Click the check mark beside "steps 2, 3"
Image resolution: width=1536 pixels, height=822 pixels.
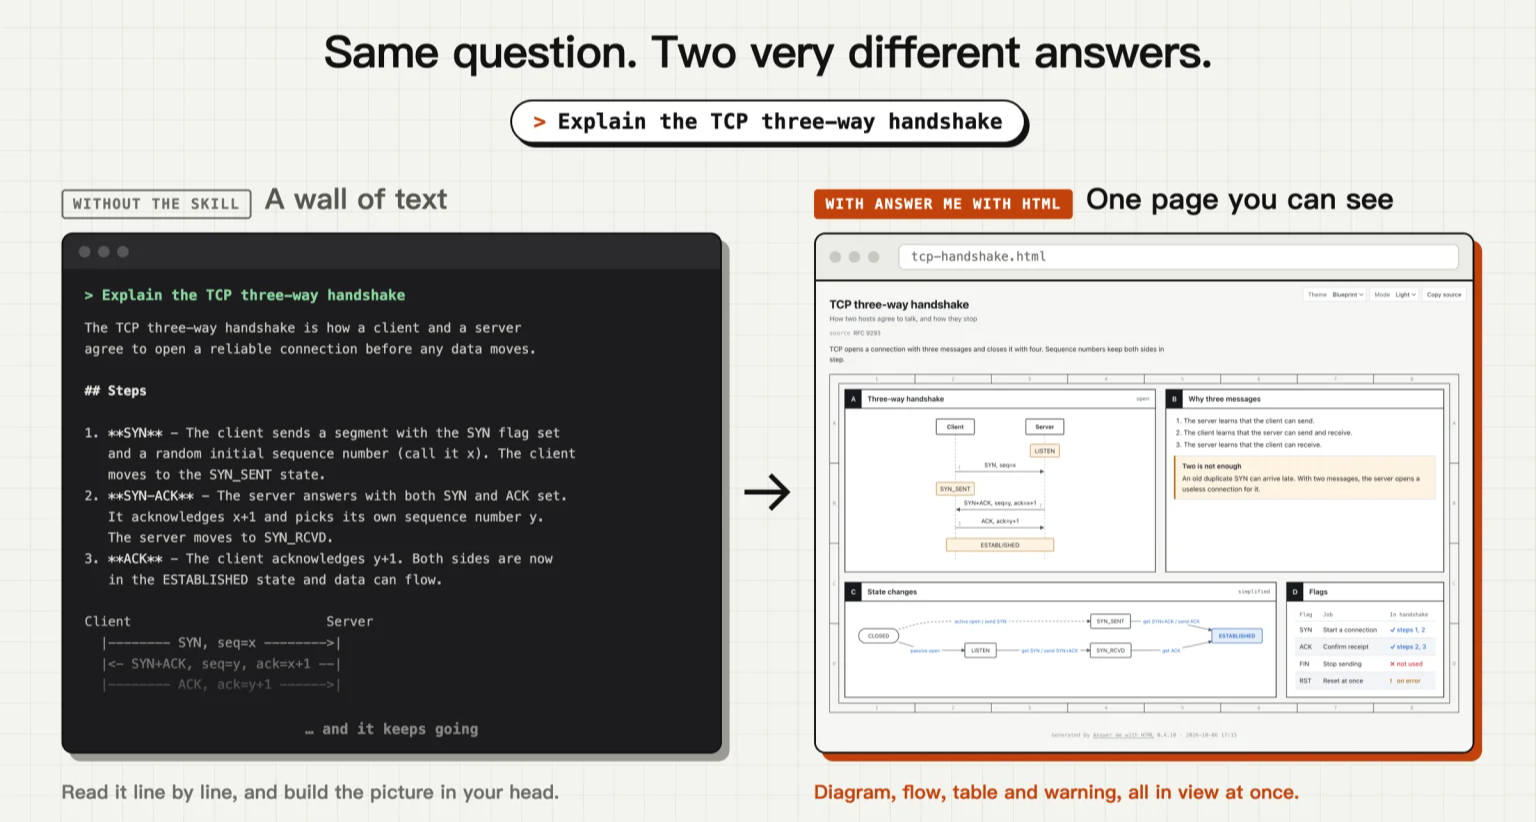tap(1392, 647)
